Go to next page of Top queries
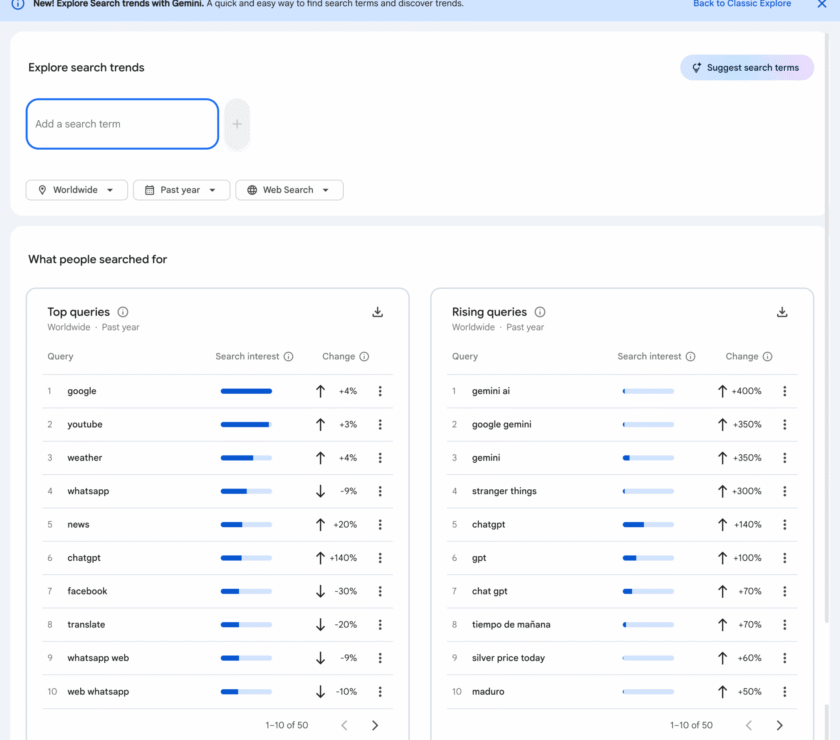 375,725
